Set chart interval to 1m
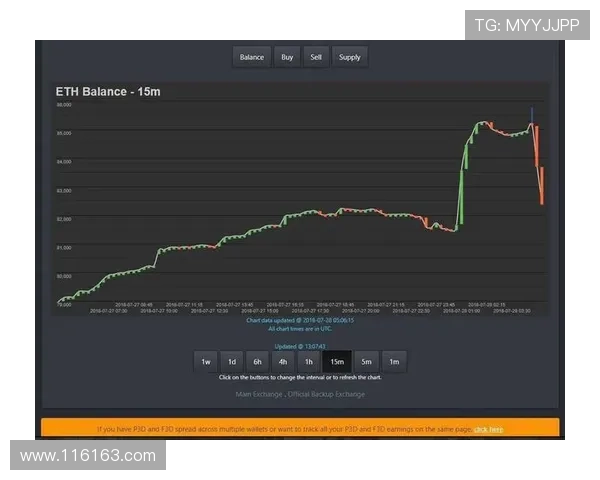Image resolution: width=600 pixels, height=480 pixels. (394, 362)
